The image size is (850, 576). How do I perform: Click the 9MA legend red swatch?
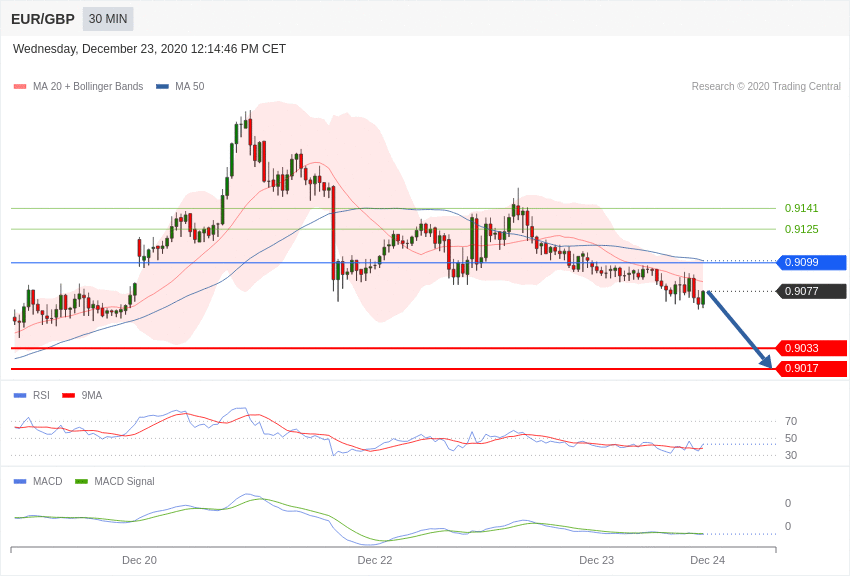[x=69, y=396]
